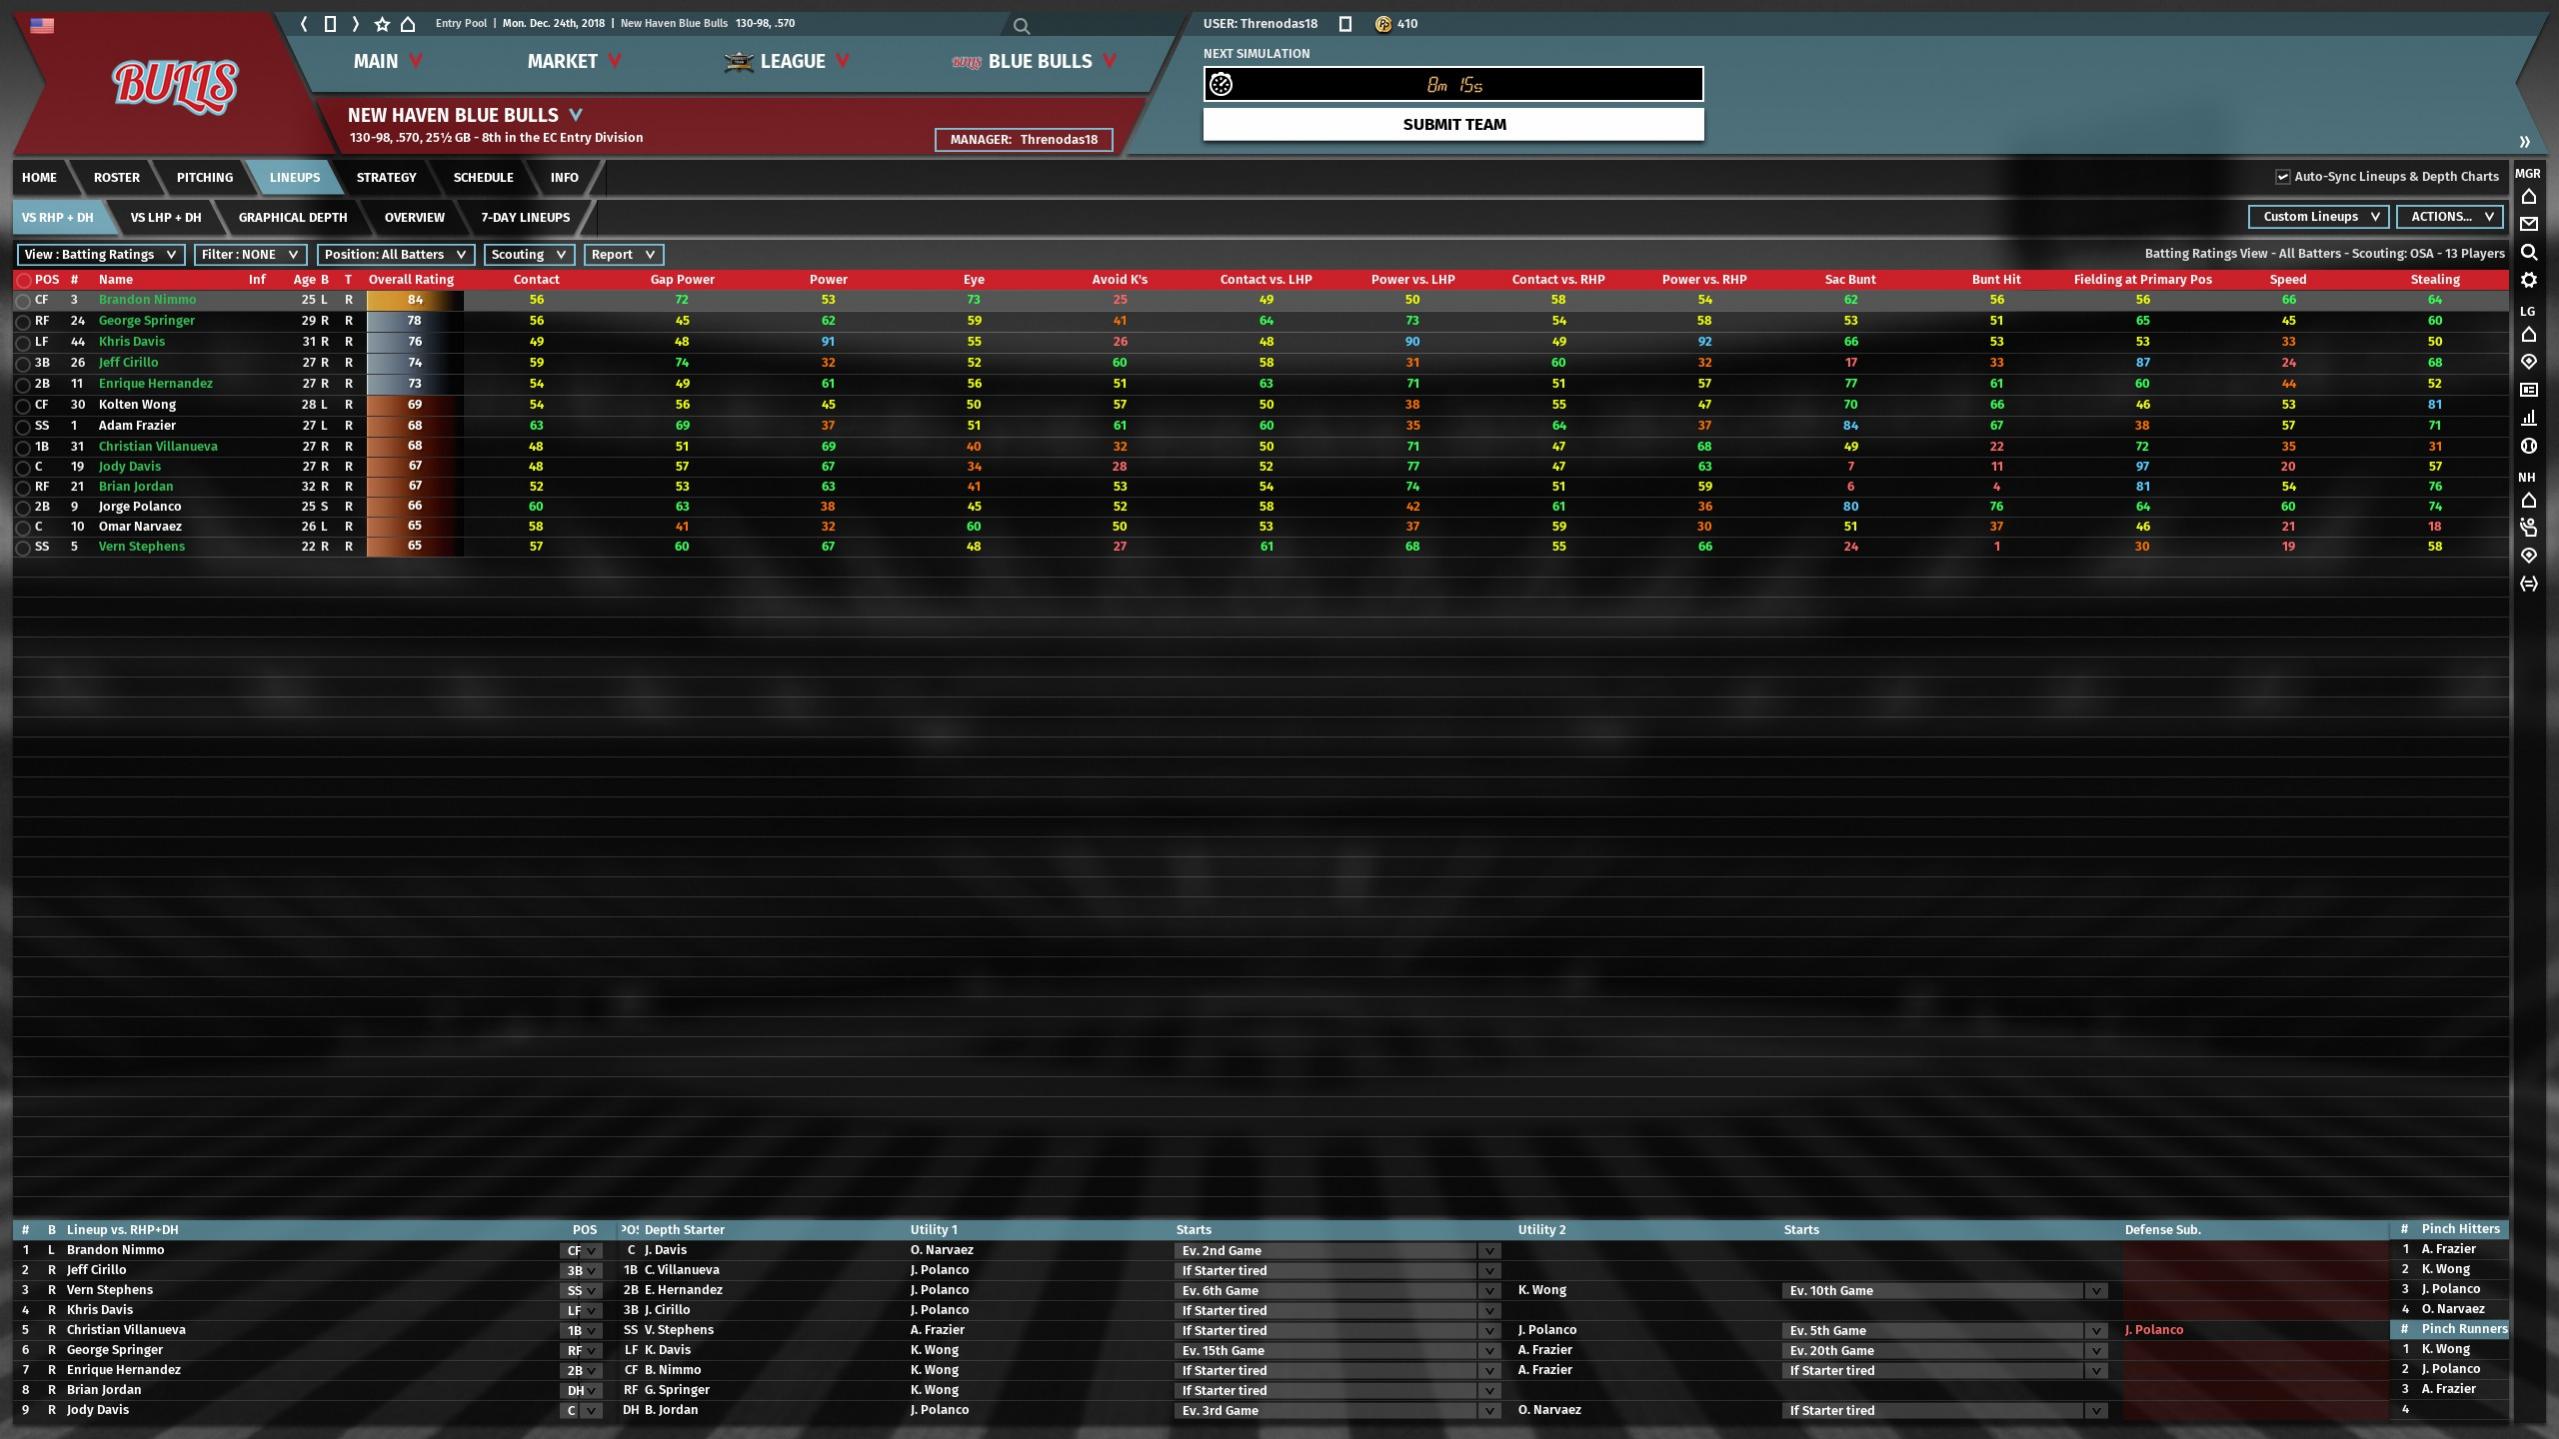Switch to the PITCHING tab

point(204,177)
